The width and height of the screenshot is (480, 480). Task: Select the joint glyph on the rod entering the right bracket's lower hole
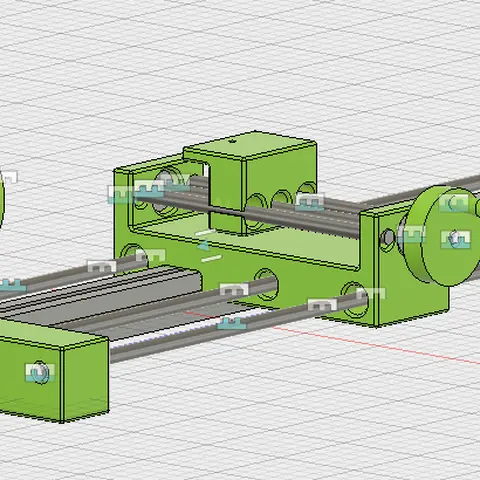pos(322,305)
